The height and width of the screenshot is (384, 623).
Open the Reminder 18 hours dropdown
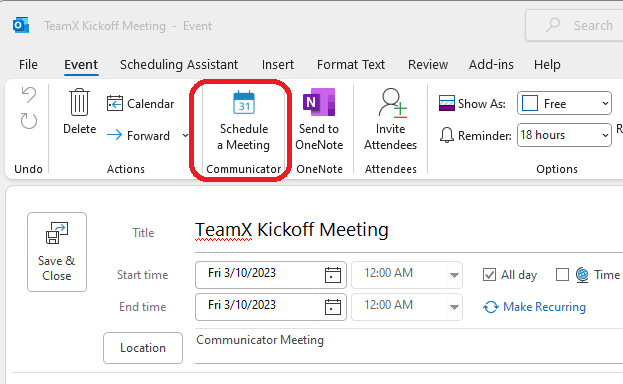[564, 135]
